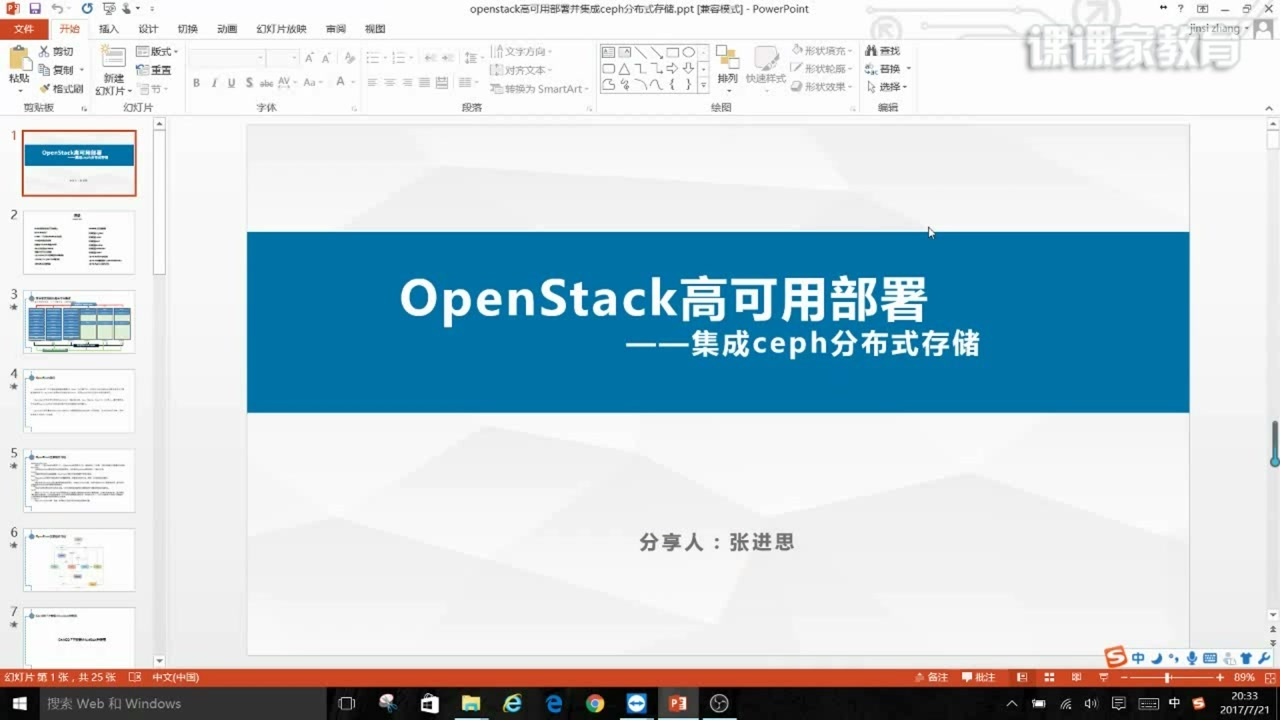Open the Transitions (切换) ribbon tab
This screenshot has width=1280, height=720.
click(187, 29)
